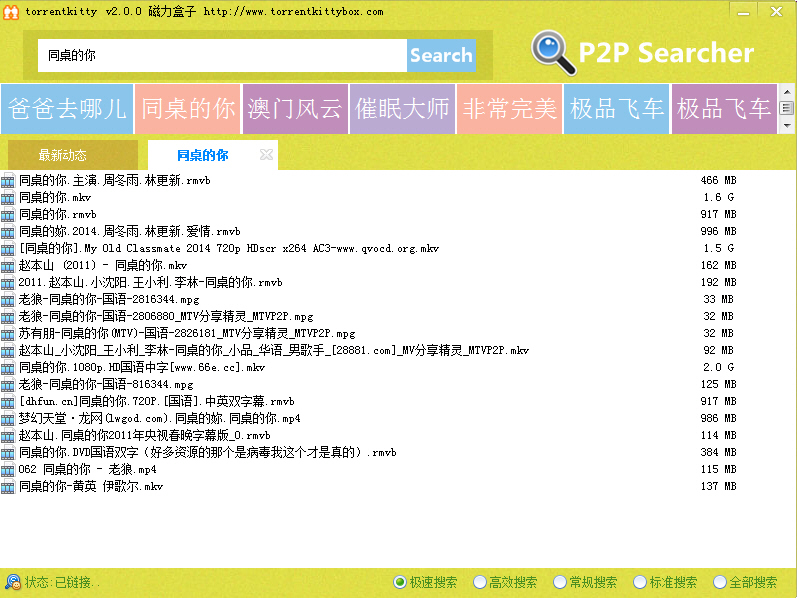
Task: Click video file icon for 同桌的你.mkv 1.6 G
Action: pos(9,198)
